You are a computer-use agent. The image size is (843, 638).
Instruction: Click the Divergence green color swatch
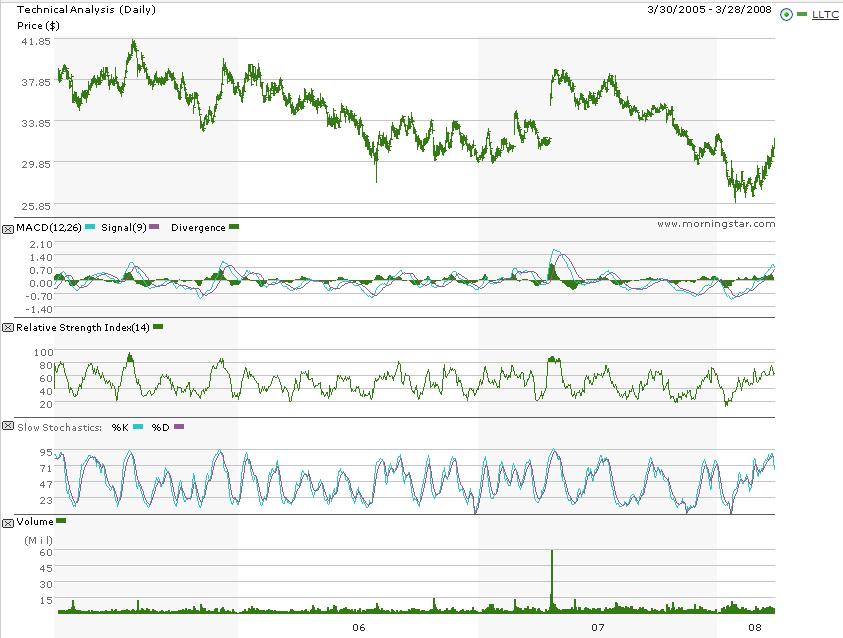point(233,227)
